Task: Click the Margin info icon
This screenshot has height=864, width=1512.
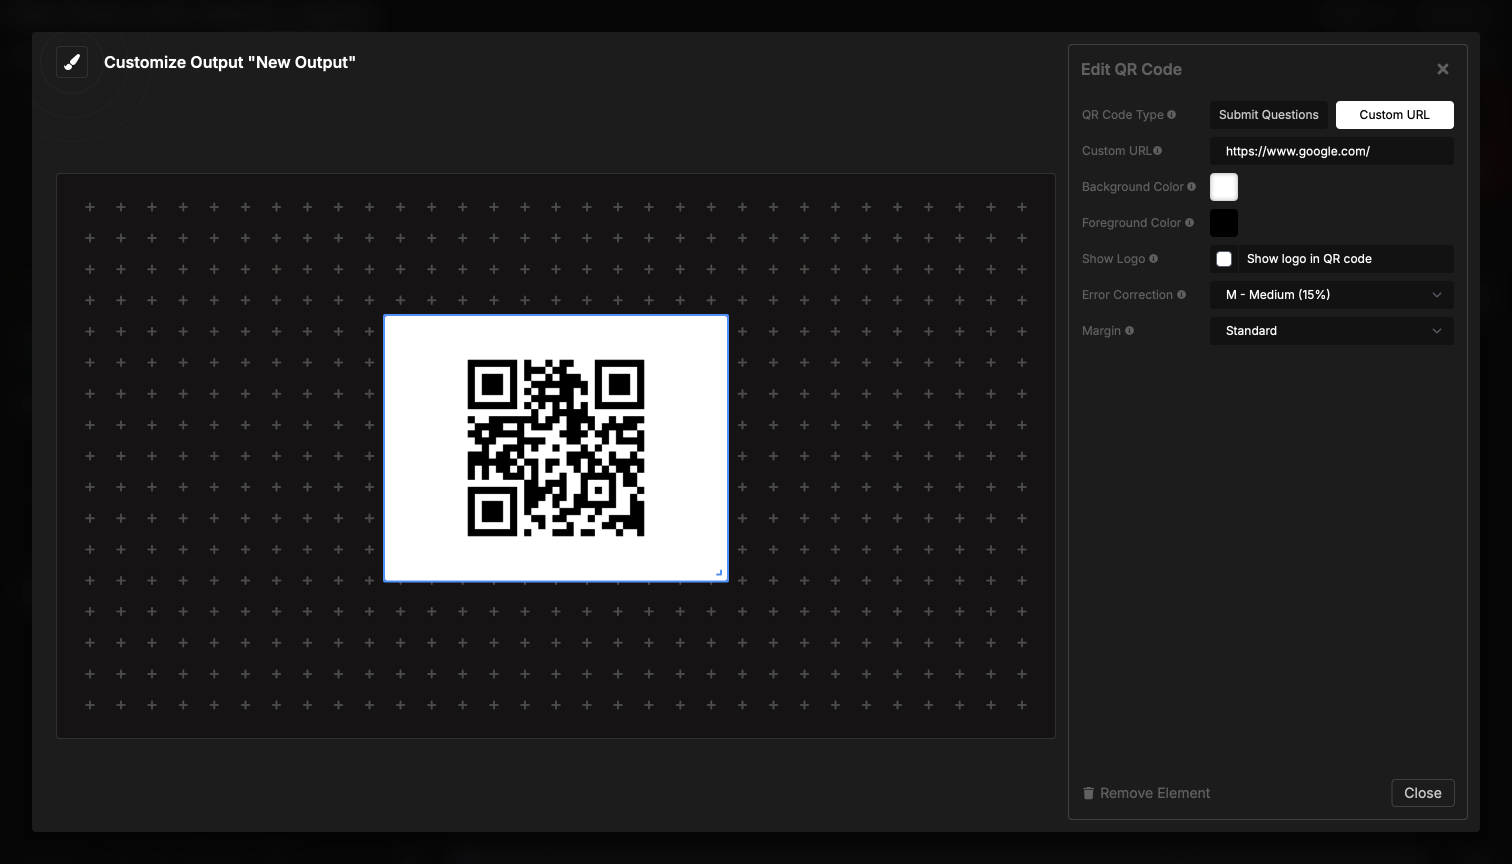Action: click(1130, 330)
